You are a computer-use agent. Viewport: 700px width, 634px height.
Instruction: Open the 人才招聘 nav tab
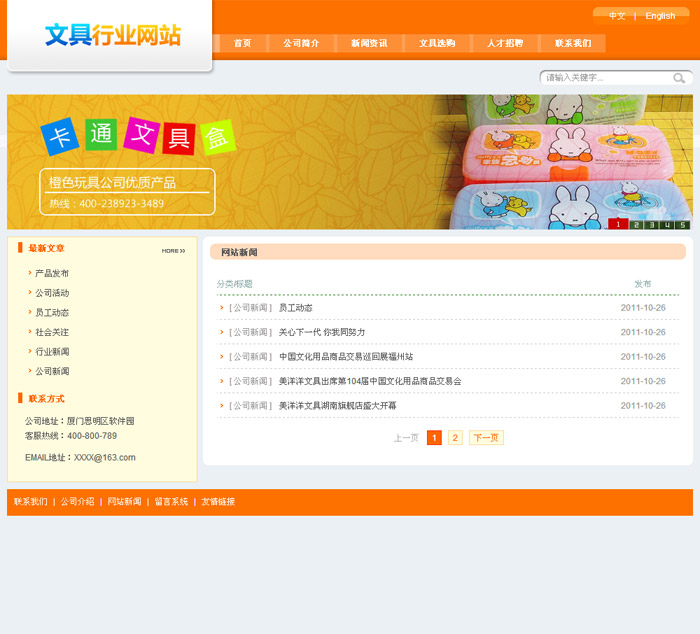(x=505, y=43)
